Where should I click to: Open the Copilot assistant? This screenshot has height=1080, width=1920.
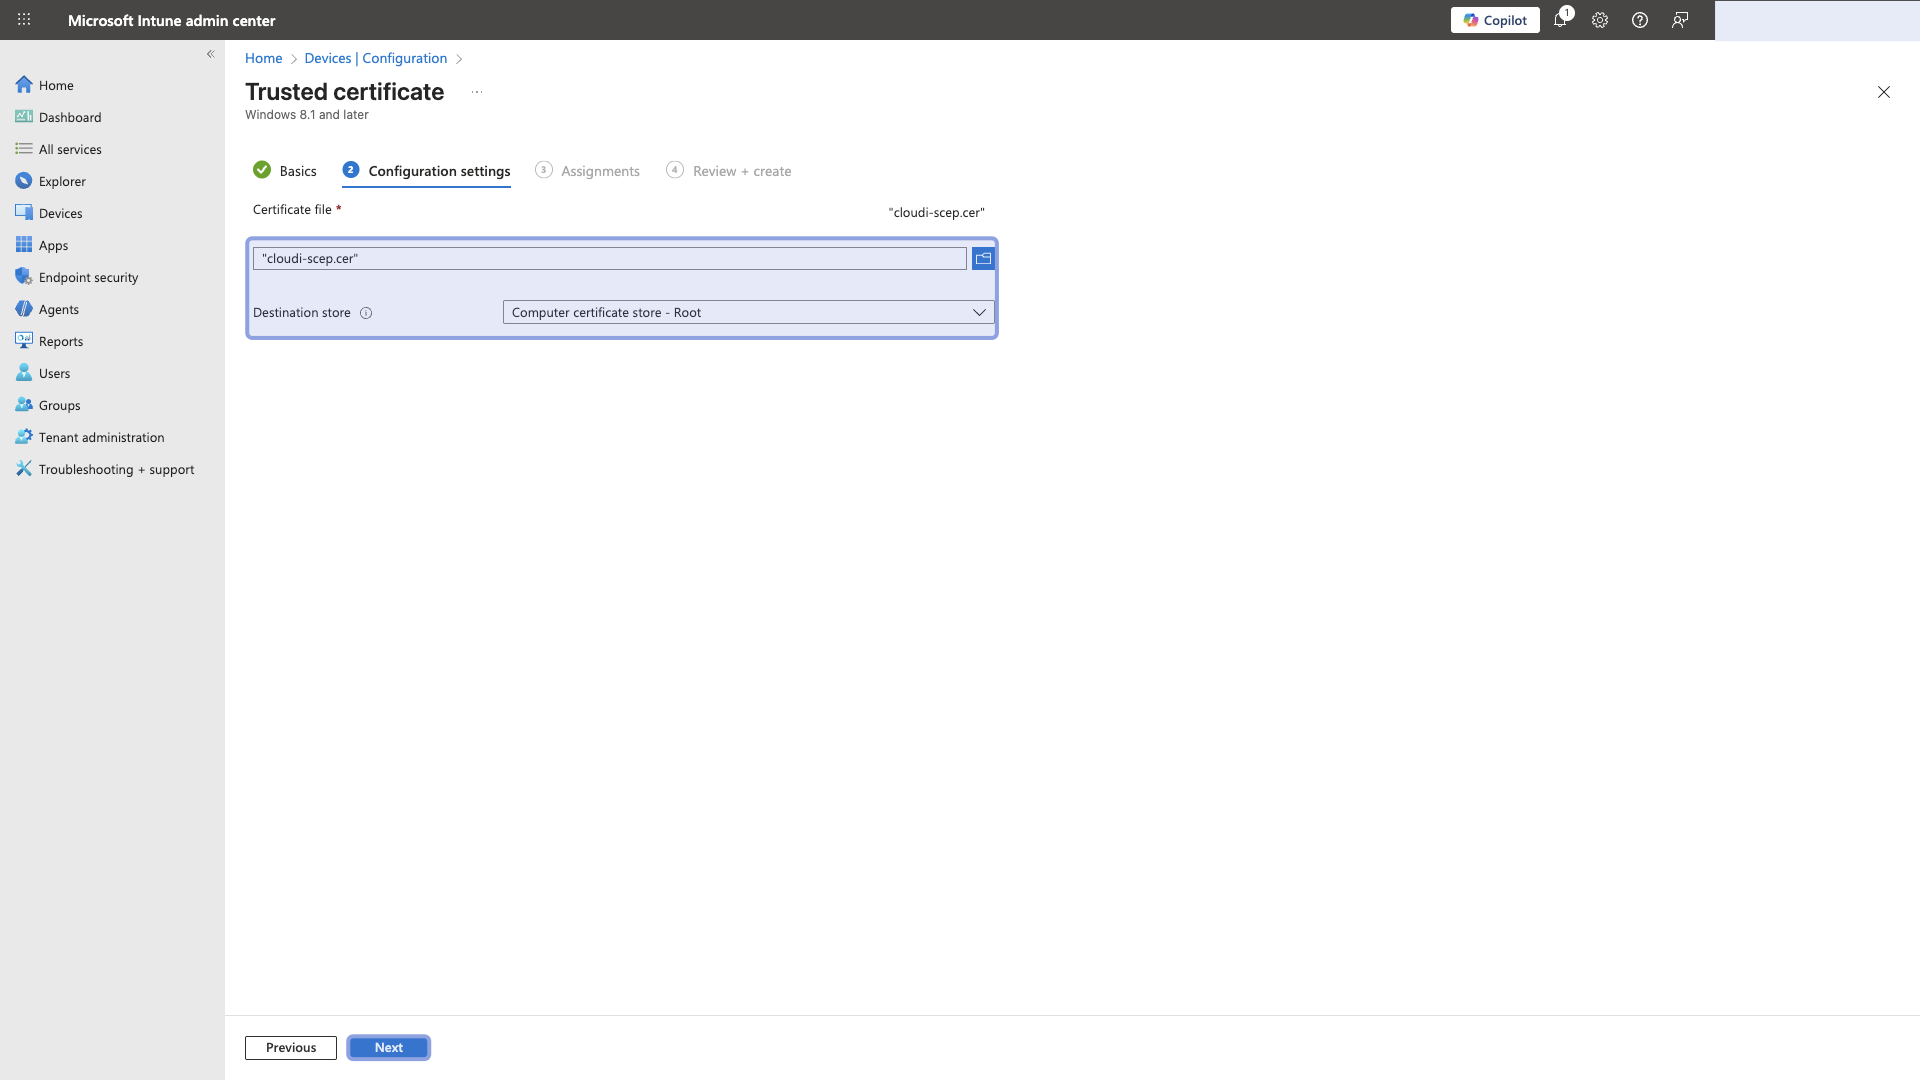click(x=1495, y=20)
